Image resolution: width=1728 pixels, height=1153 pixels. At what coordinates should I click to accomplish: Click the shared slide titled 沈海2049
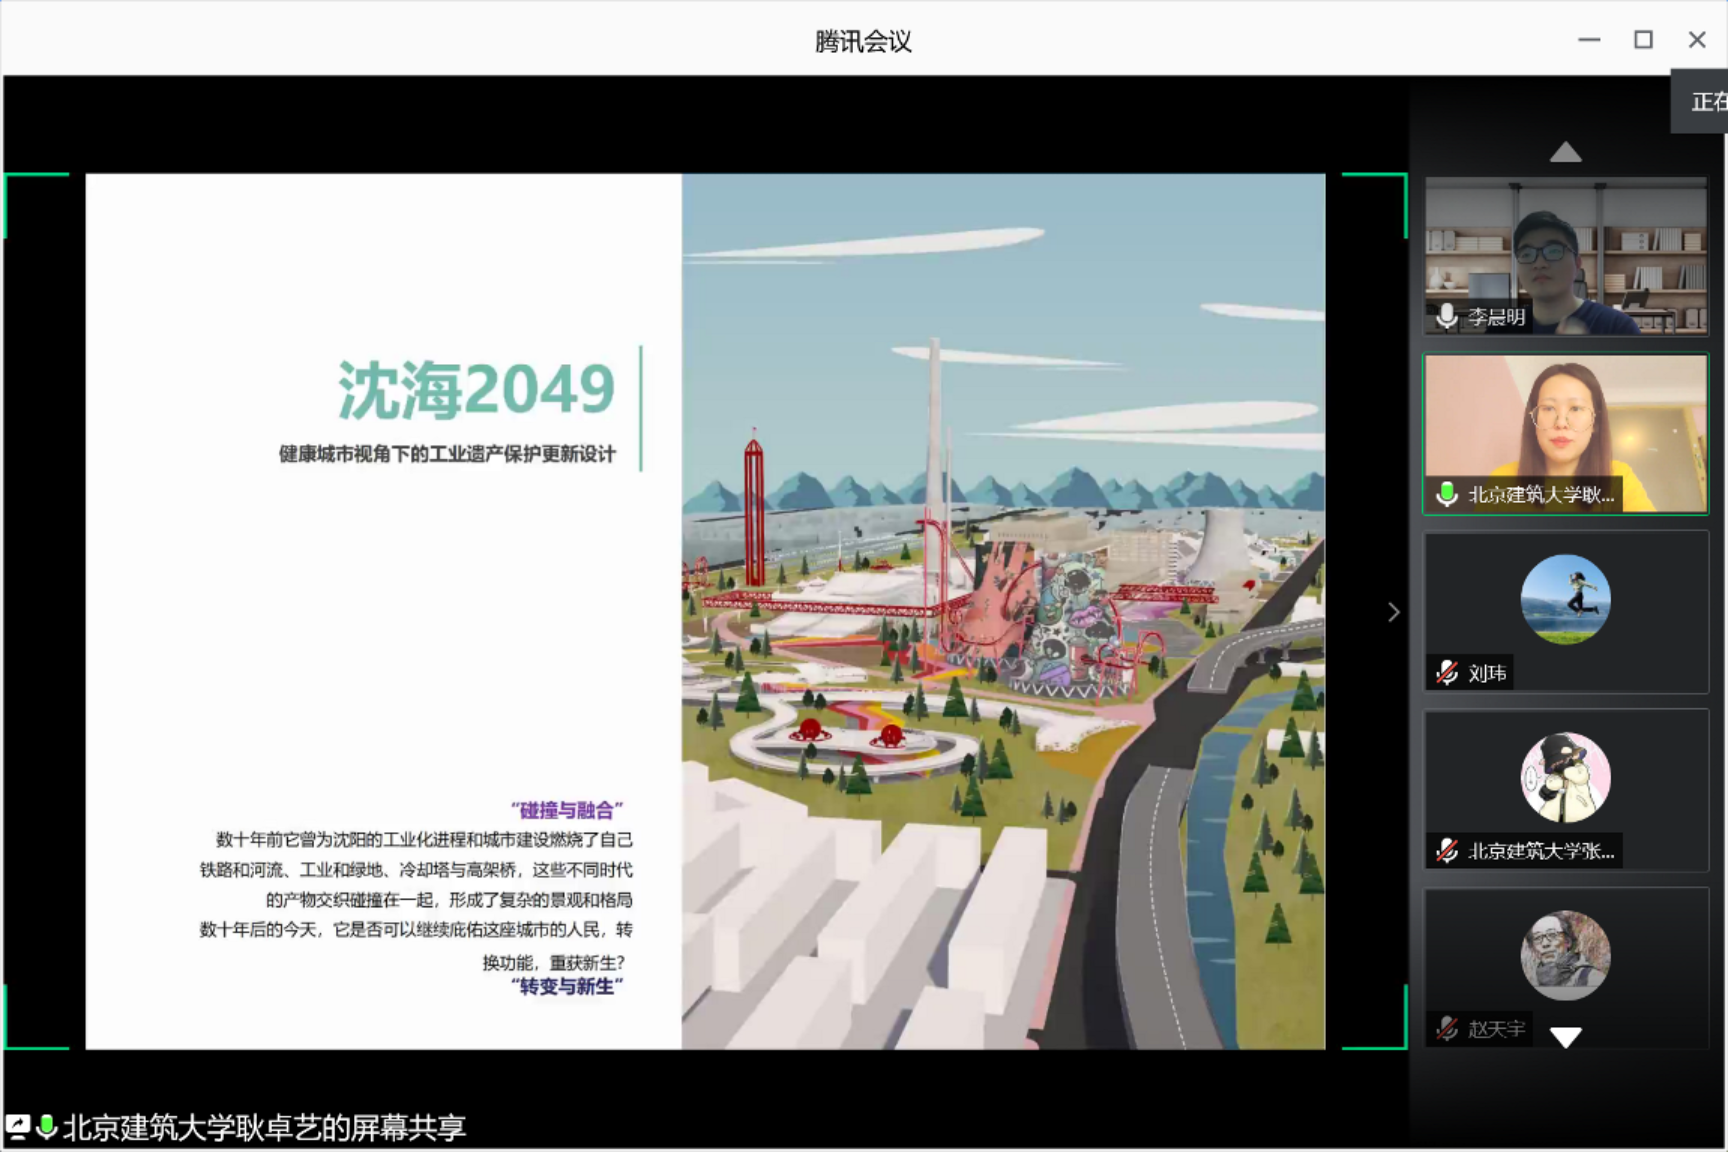pos(705,611)
